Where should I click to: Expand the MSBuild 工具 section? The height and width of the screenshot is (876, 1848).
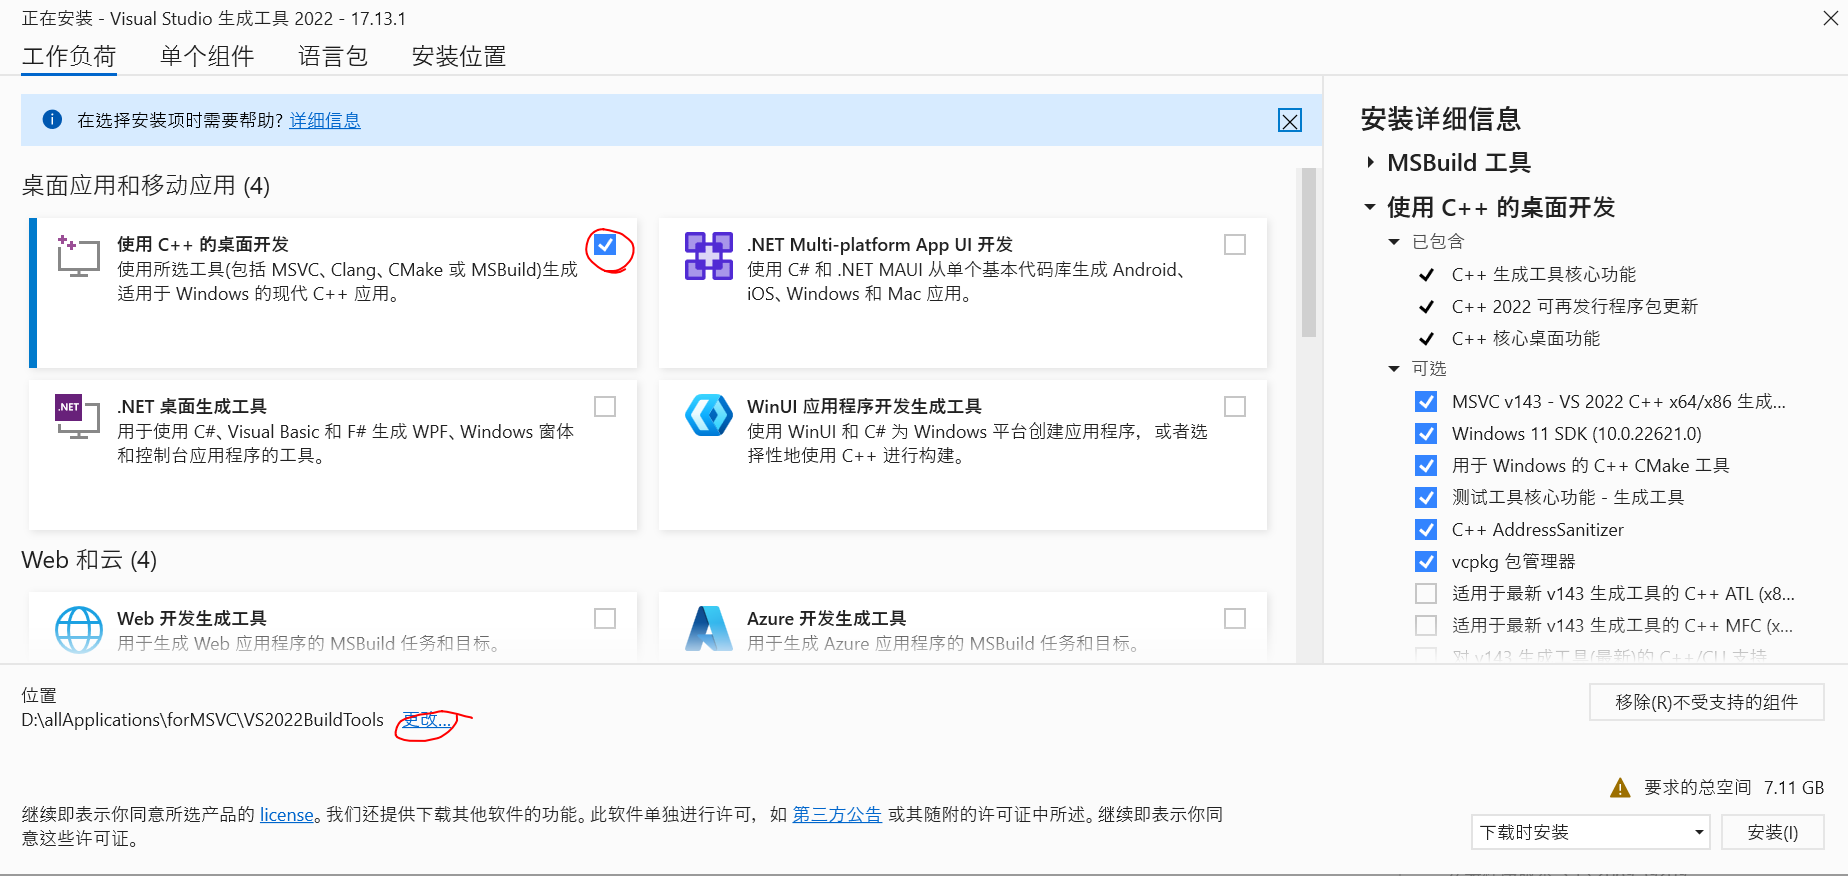pyautogui.click(x=1370, y=162)
